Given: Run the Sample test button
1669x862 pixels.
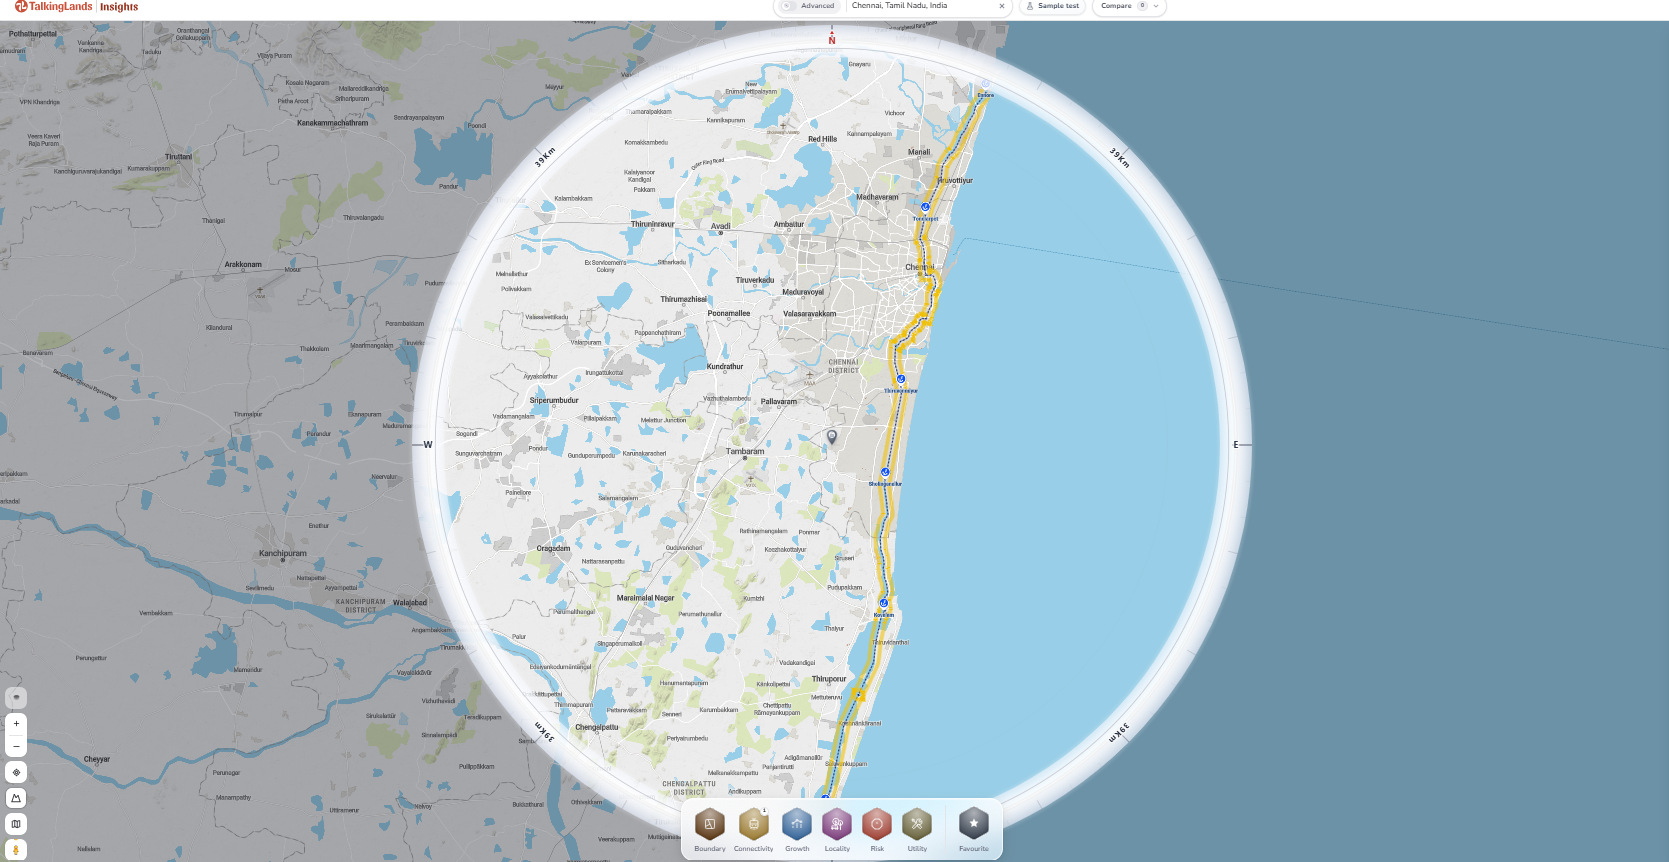Looking at the screenshot, I should (x=1053, y=6).
